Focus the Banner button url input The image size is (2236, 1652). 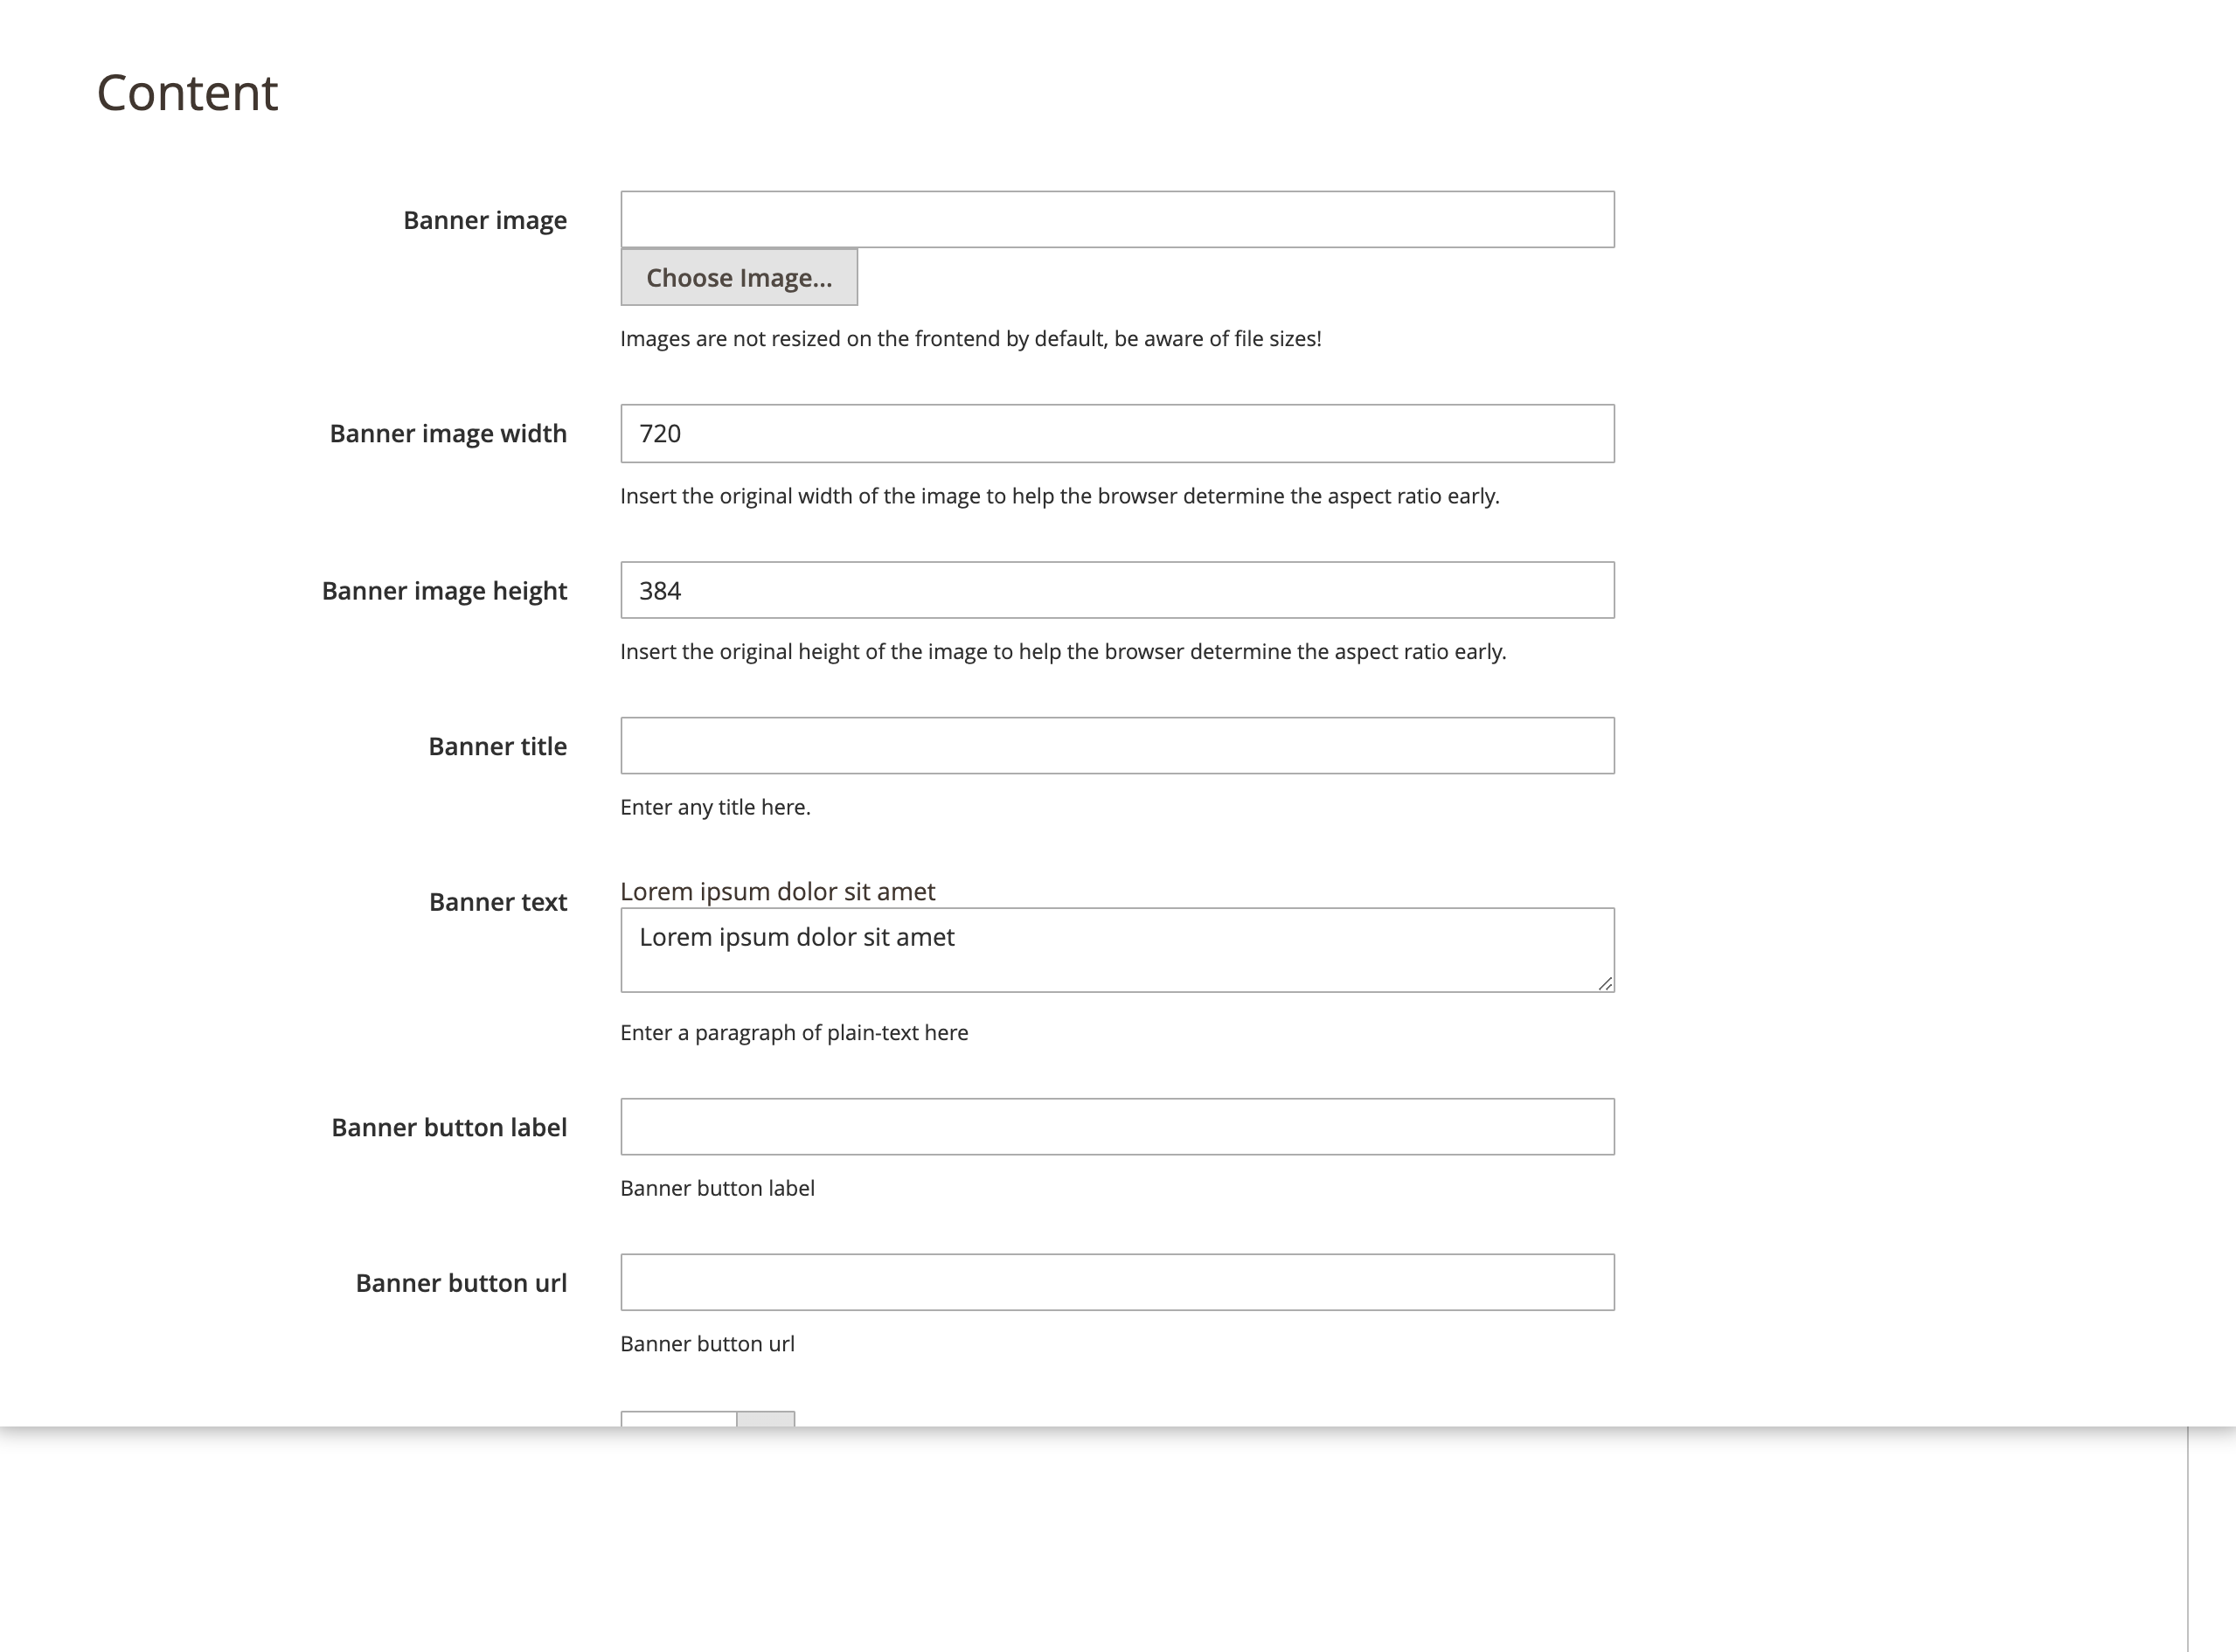1117,1282
